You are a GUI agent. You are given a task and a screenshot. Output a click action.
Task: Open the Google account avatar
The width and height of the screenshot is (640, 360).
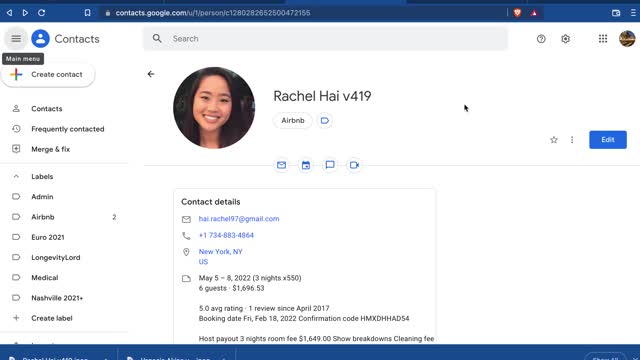(627, 39)
